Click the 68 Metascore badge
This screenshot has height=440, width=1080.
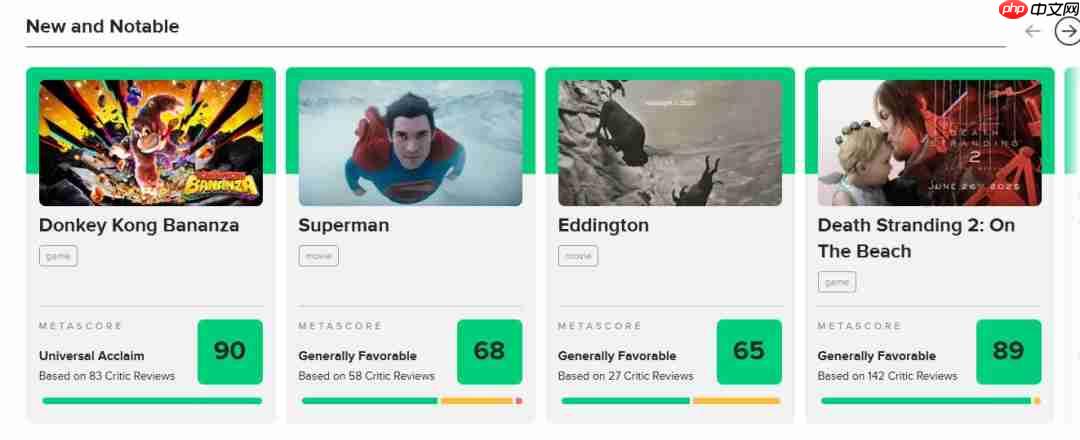[489, 351]
